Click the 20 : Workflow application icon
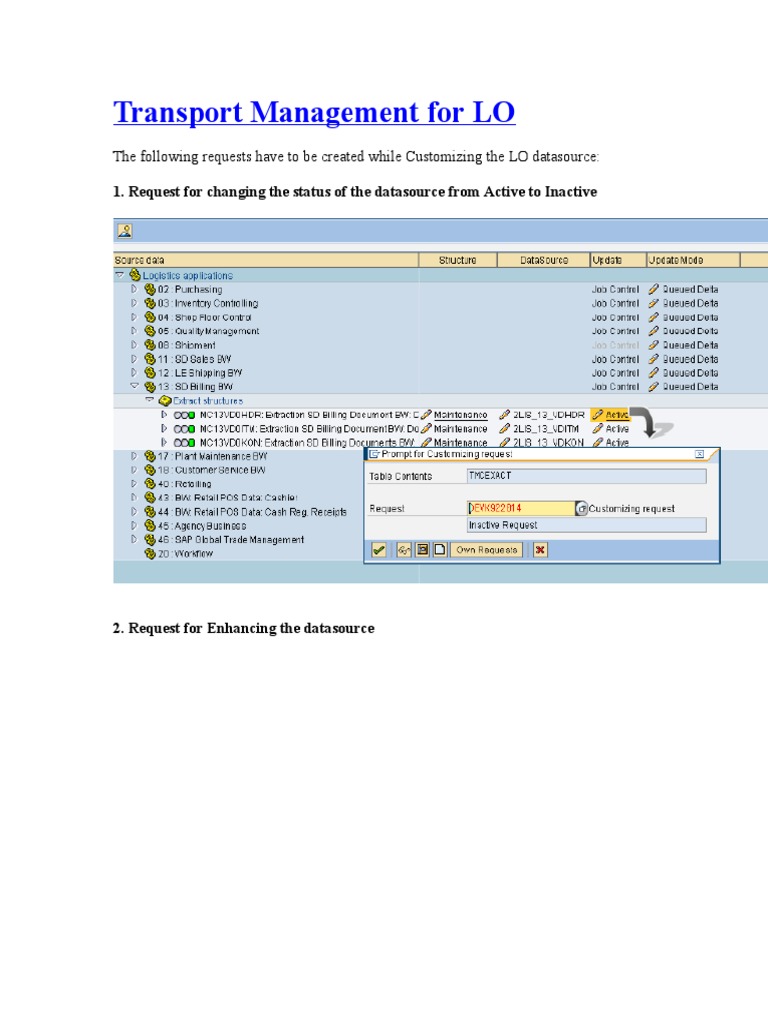This screenshot has width=768, height=1024. point(150,553)
